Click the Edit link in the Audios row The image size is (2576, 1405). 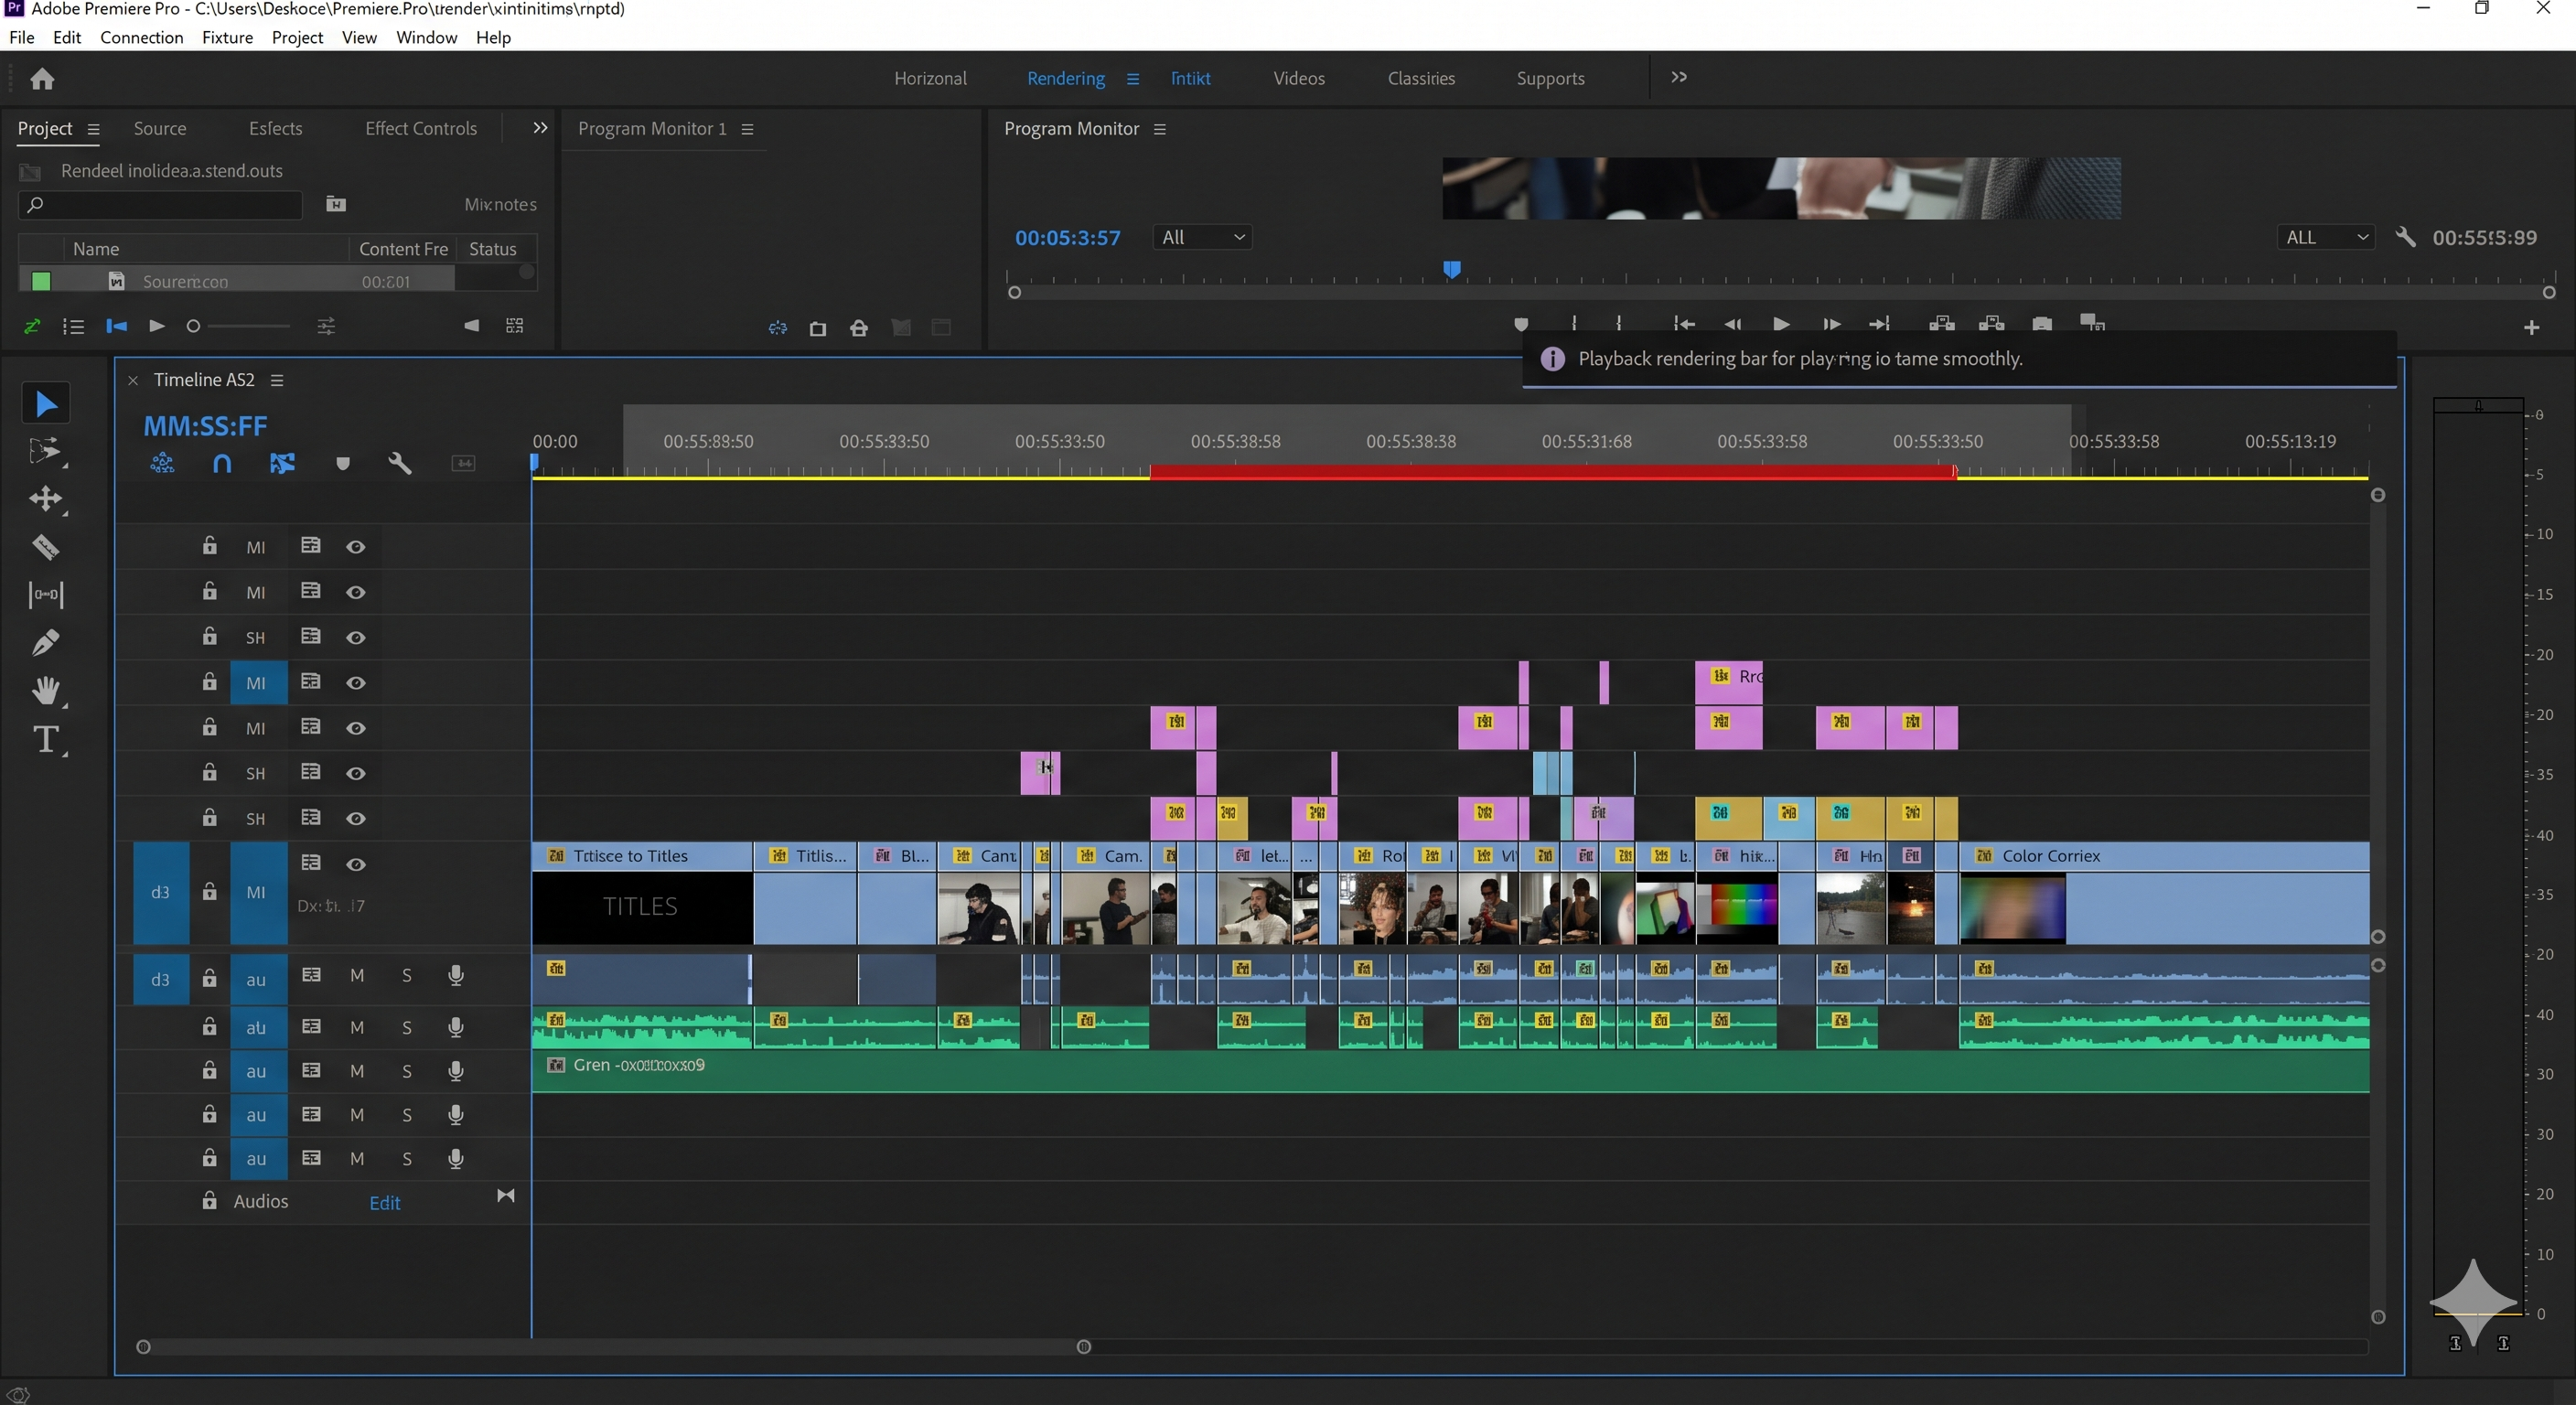coord(385,1203)
